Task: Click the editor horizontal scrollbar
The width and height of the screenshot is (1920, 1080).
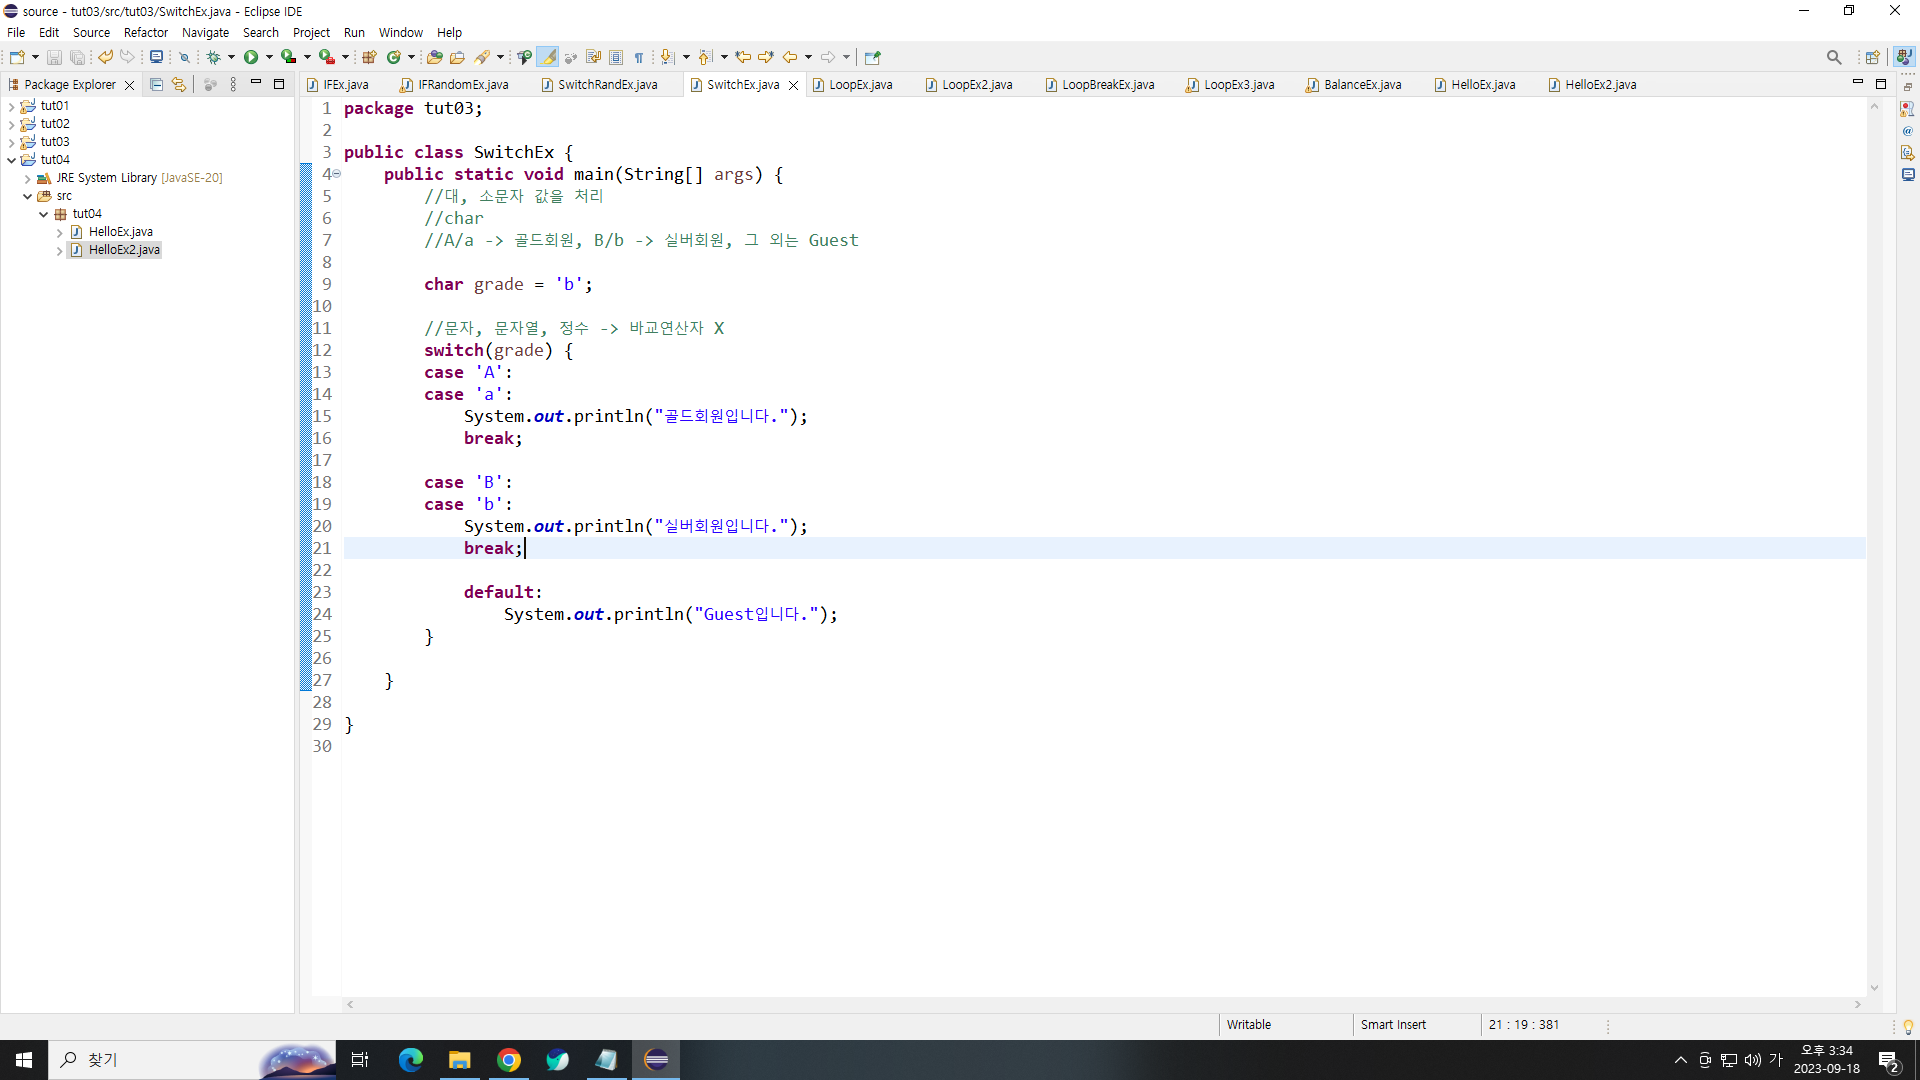Action: [1100, 1004]
